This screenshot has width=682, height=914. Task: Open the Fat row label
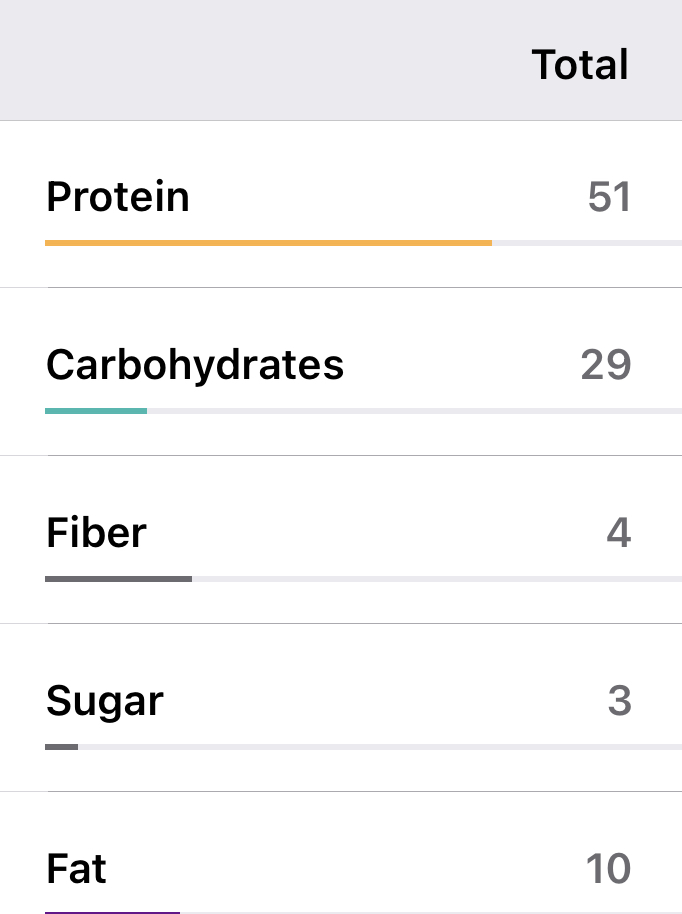(x=76, y=869)
